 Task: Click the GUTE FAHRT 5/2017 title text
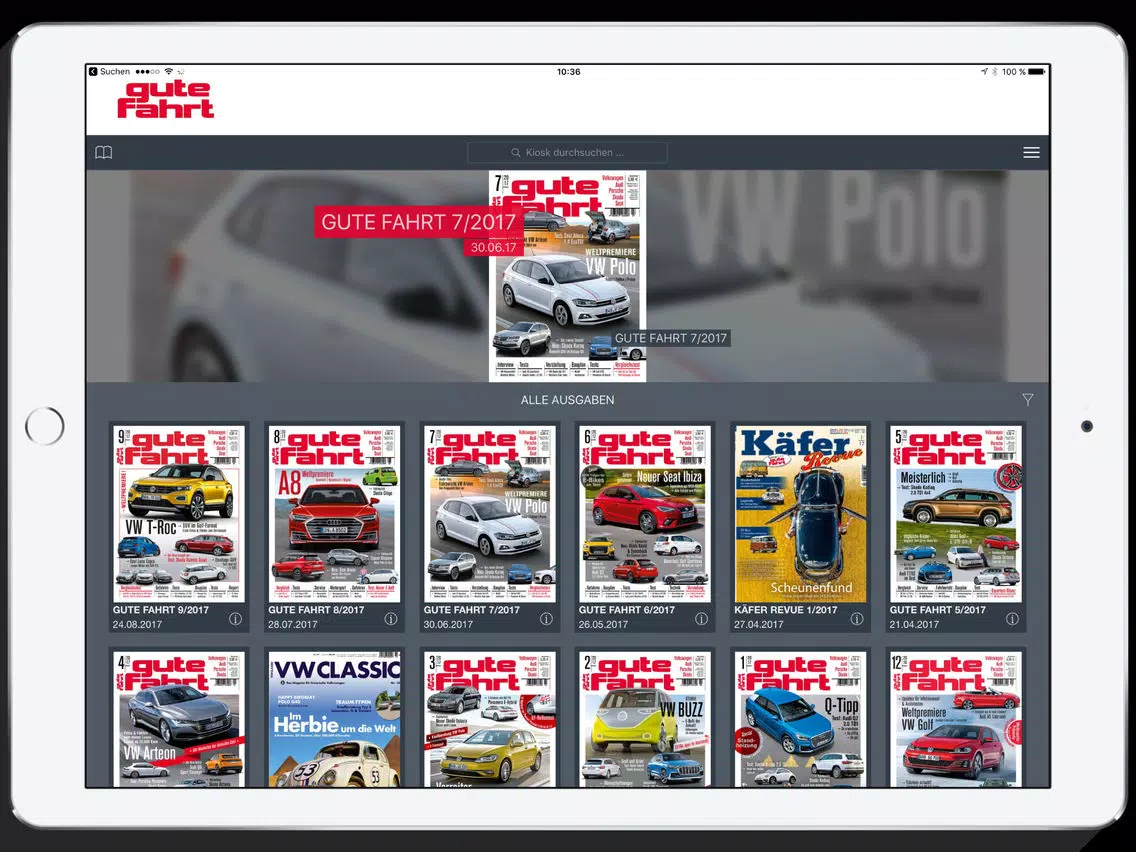pyautogui.click(x=937, y=610)
